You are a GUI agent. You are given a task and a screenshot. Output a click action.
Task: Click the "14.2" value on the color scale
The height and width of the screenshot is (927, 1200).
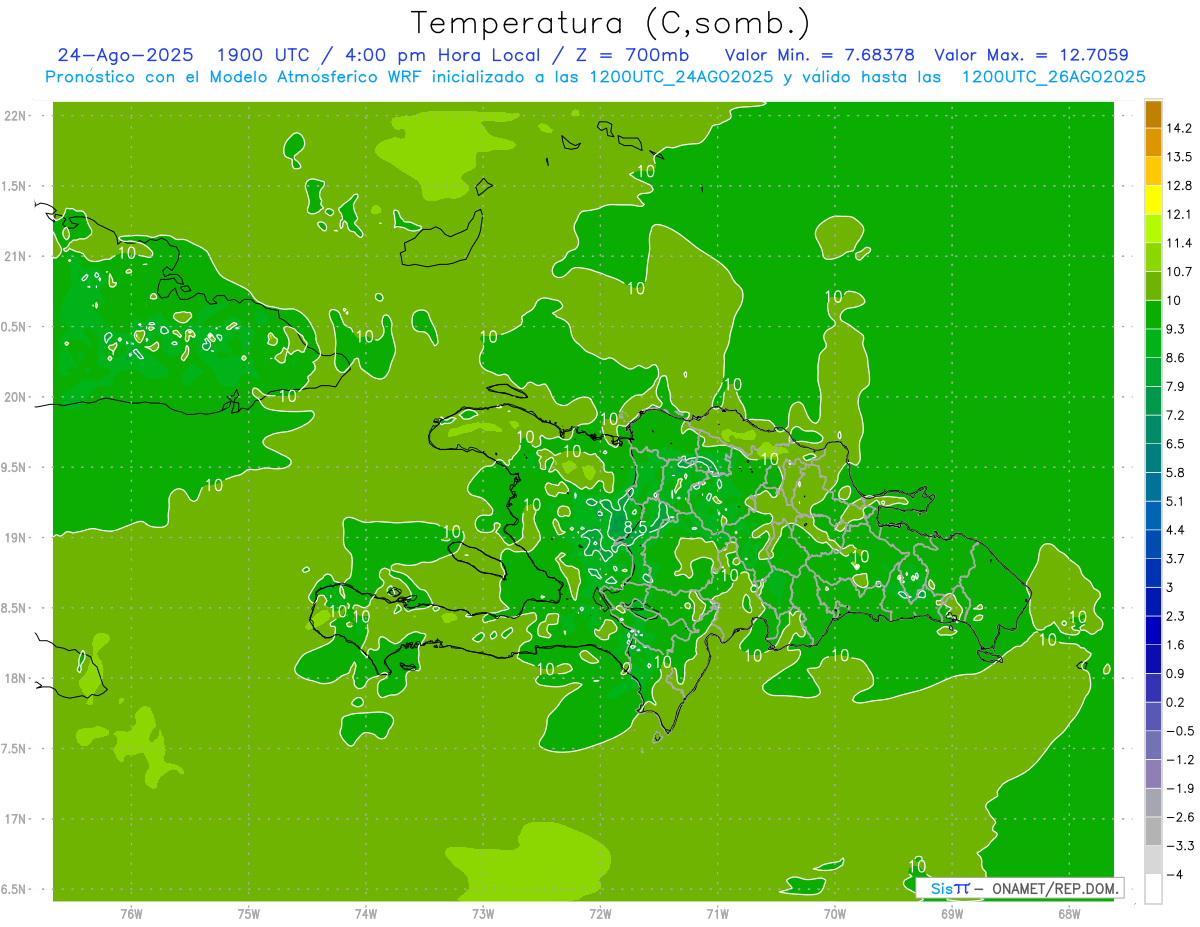pyautogui.click(x=1181, y=128)
